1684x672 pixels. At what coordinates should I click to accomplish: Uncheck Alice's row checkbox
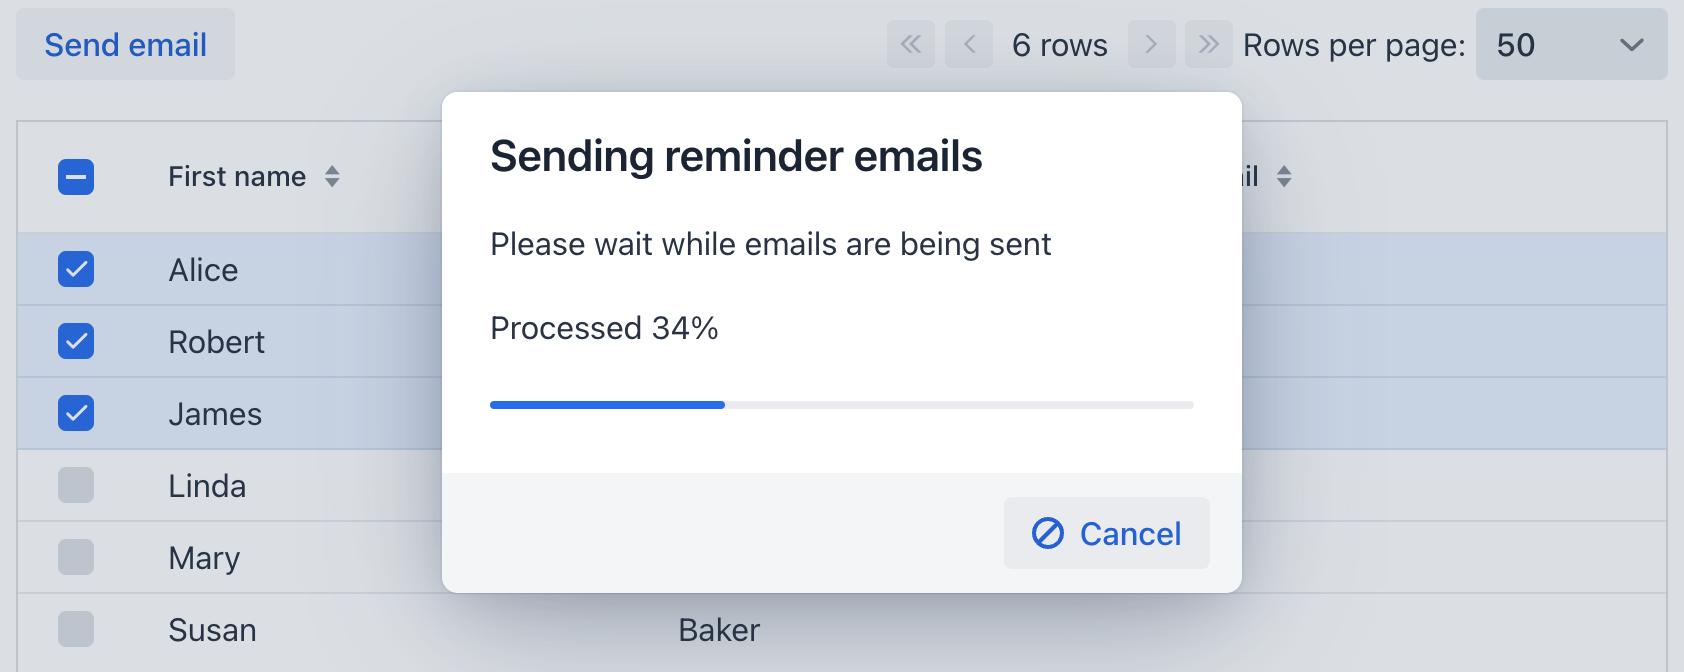tap(76, 269)
